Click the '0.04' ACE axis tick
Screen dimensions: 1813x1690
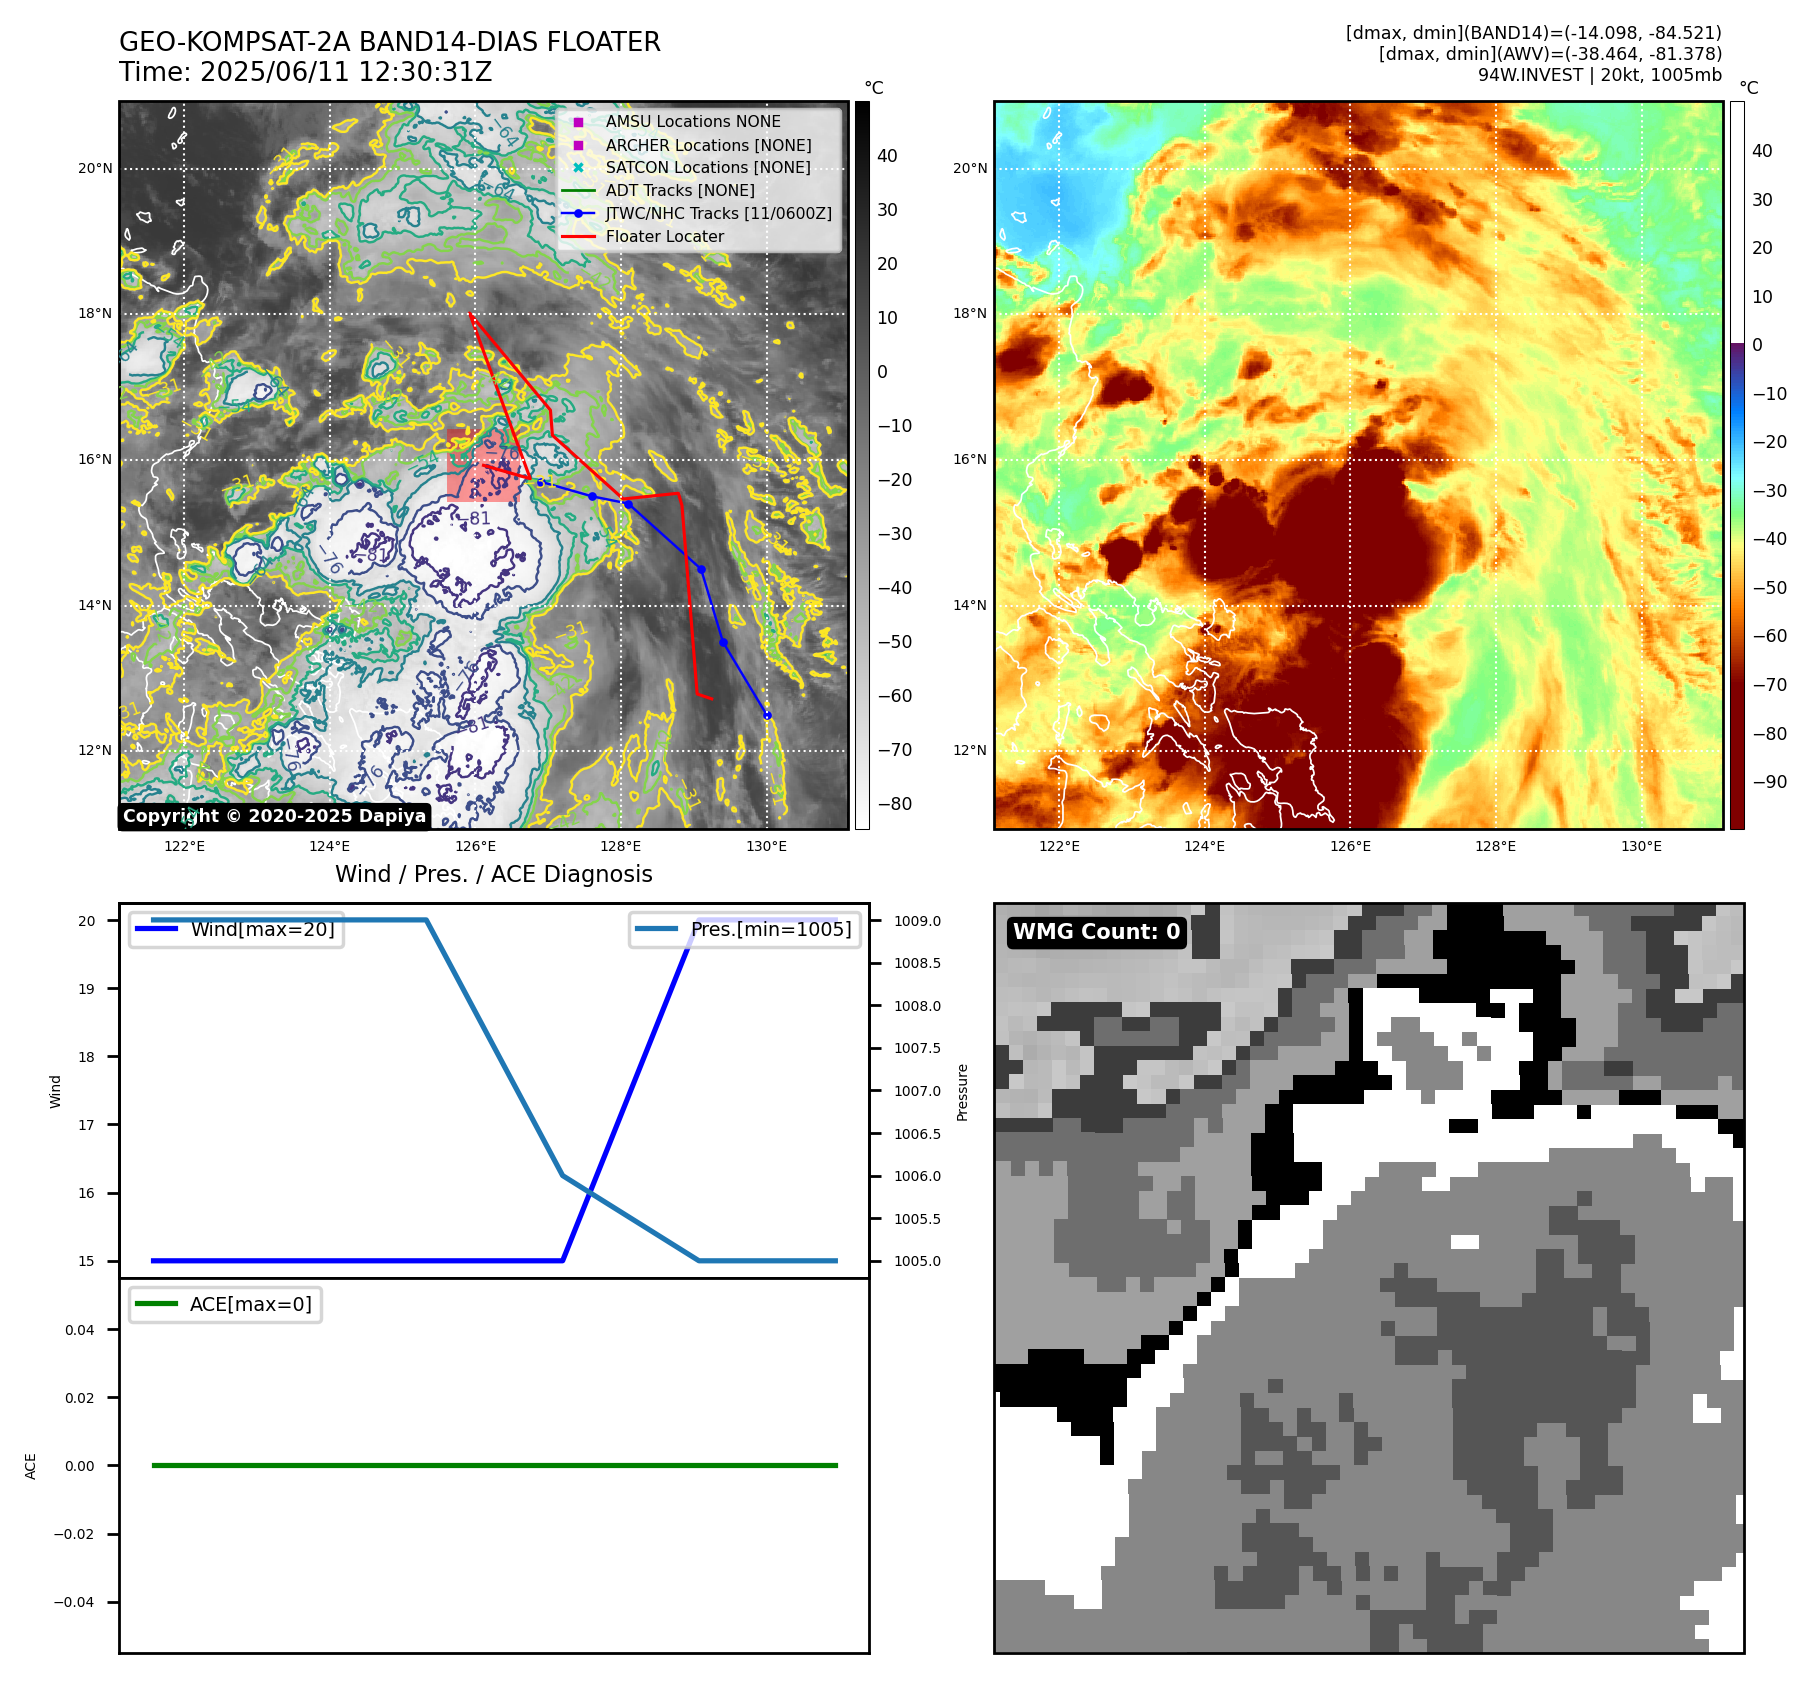click(80, 1330)
